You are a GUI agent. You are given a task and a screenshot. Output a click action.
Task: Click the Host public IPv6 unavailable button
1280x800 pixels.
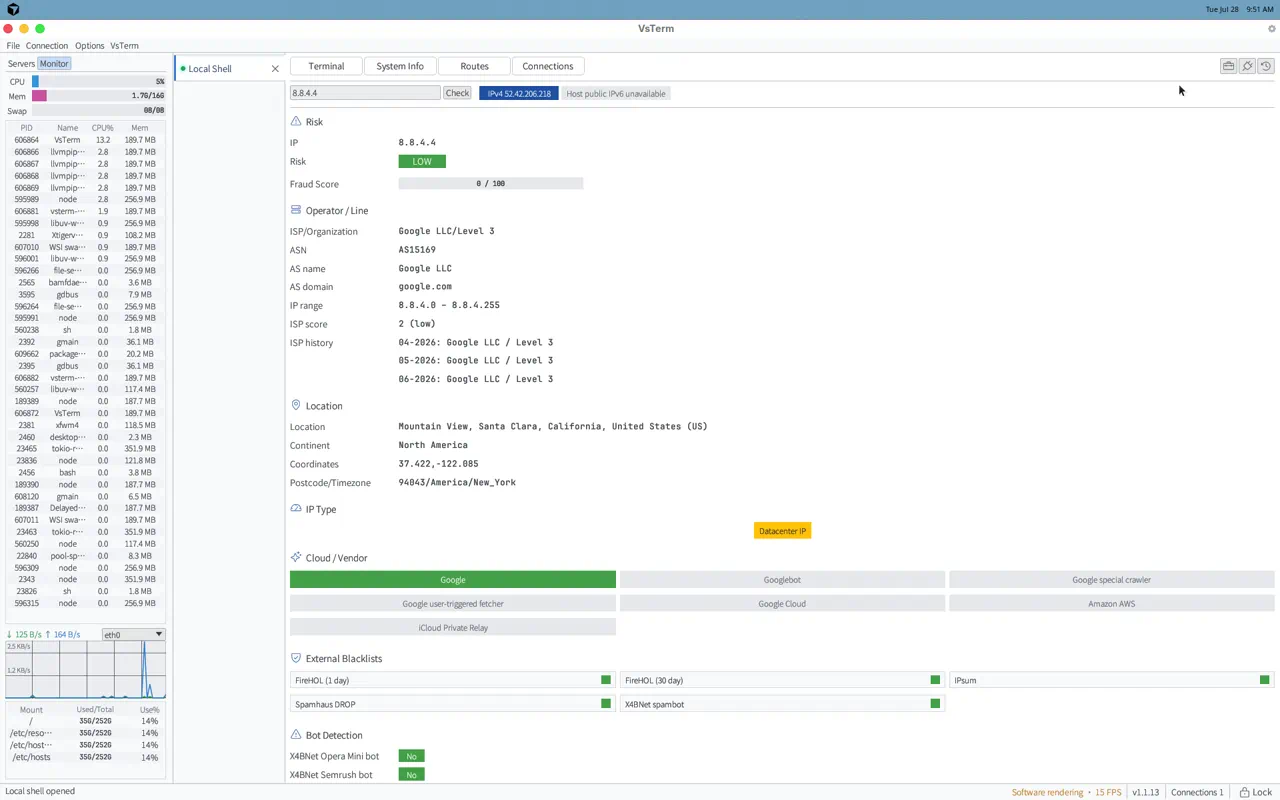tap(616, 94)
